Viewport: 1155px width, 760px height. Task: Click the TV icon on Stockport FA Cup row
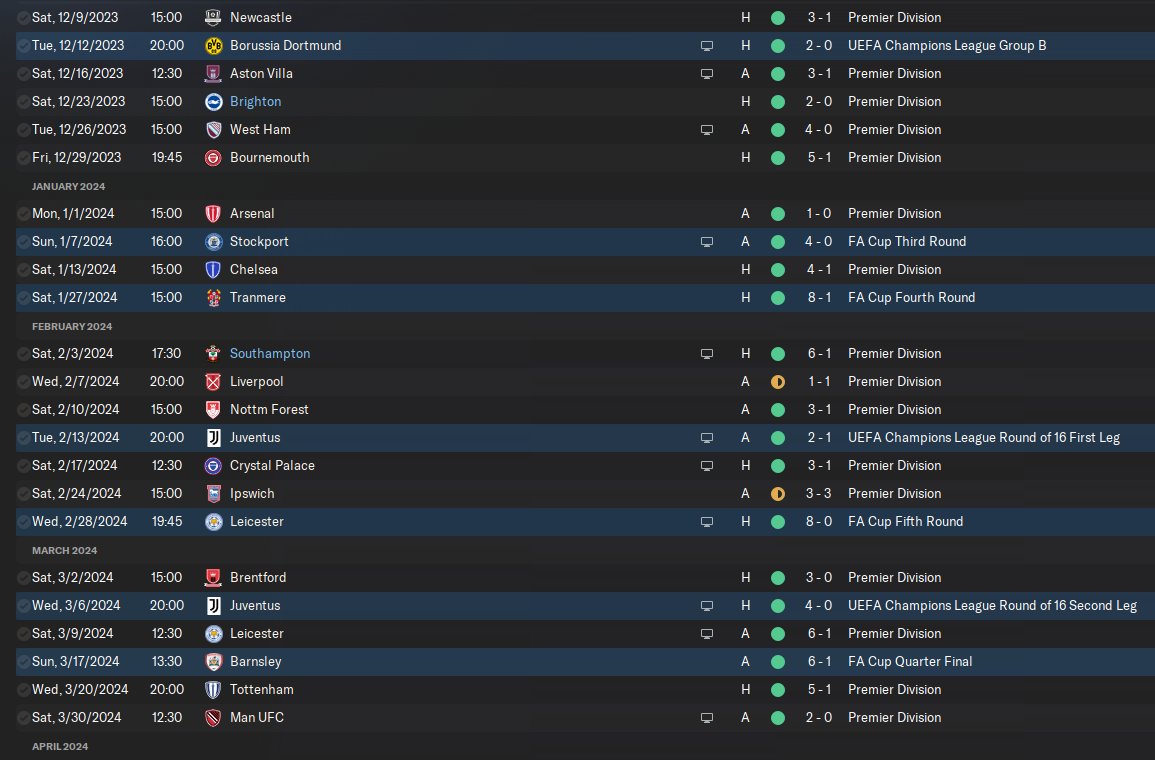click(x=707, y=241)
